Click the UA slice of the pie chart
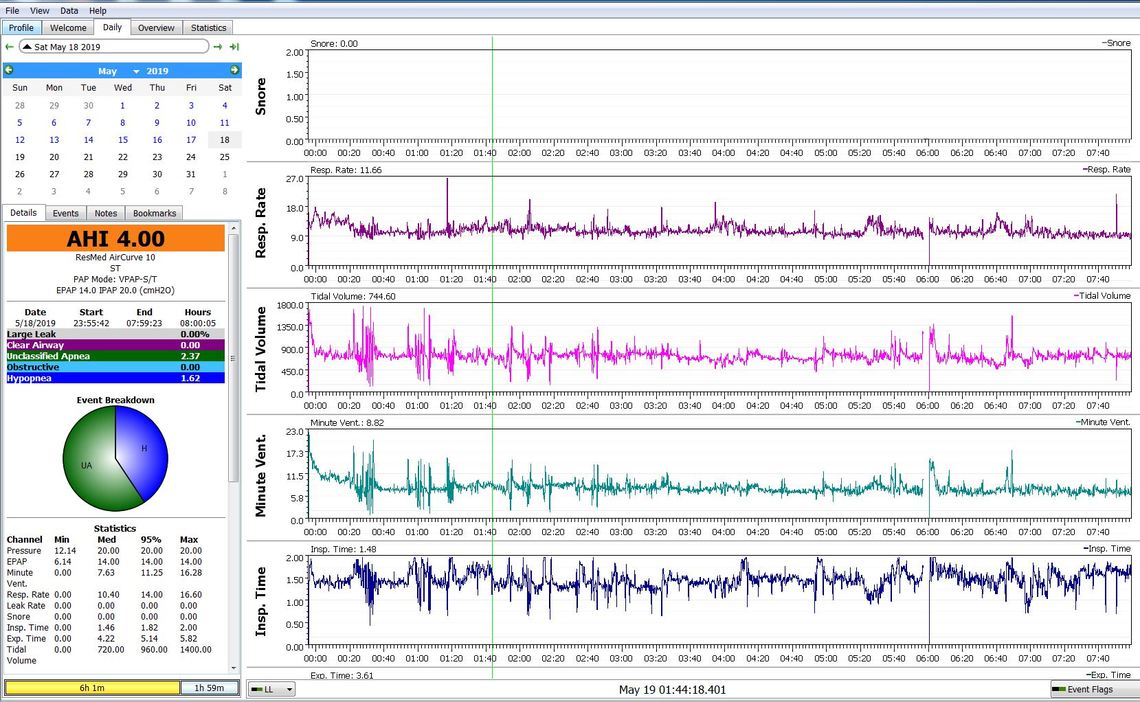 pyautogui.click(x=87, y=465)
